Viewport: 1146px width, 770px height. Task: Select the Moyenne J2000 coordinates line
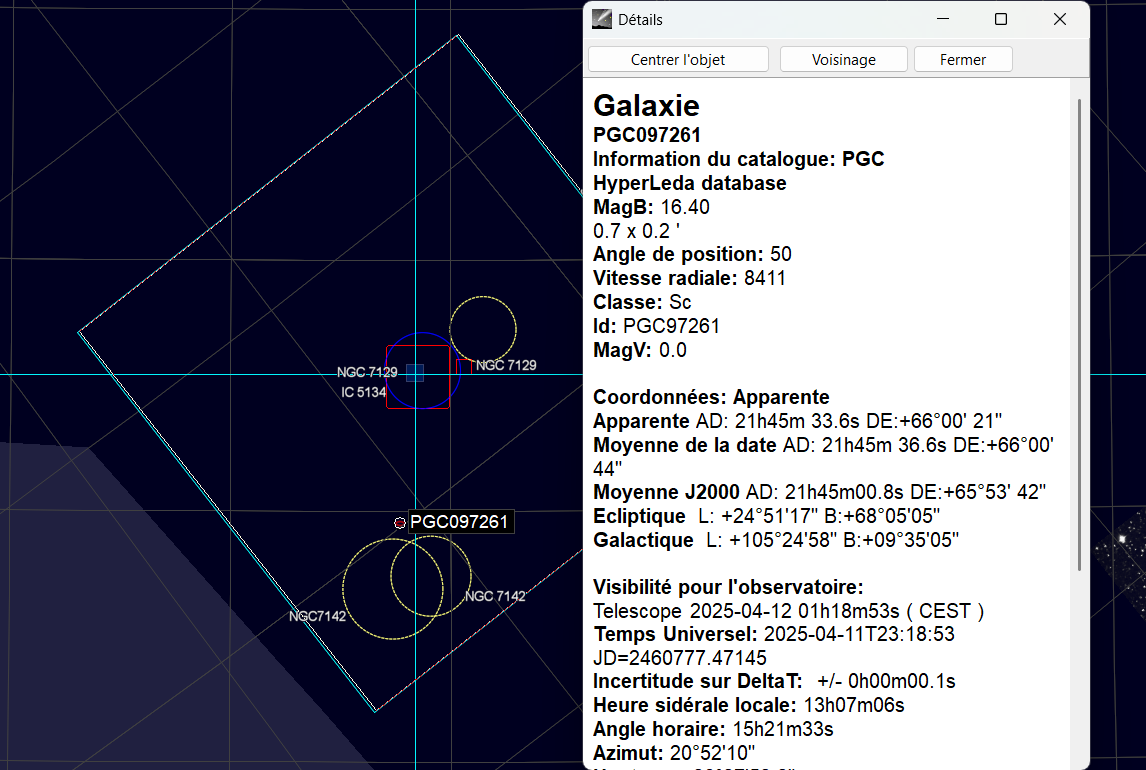(x=819, y=492)
